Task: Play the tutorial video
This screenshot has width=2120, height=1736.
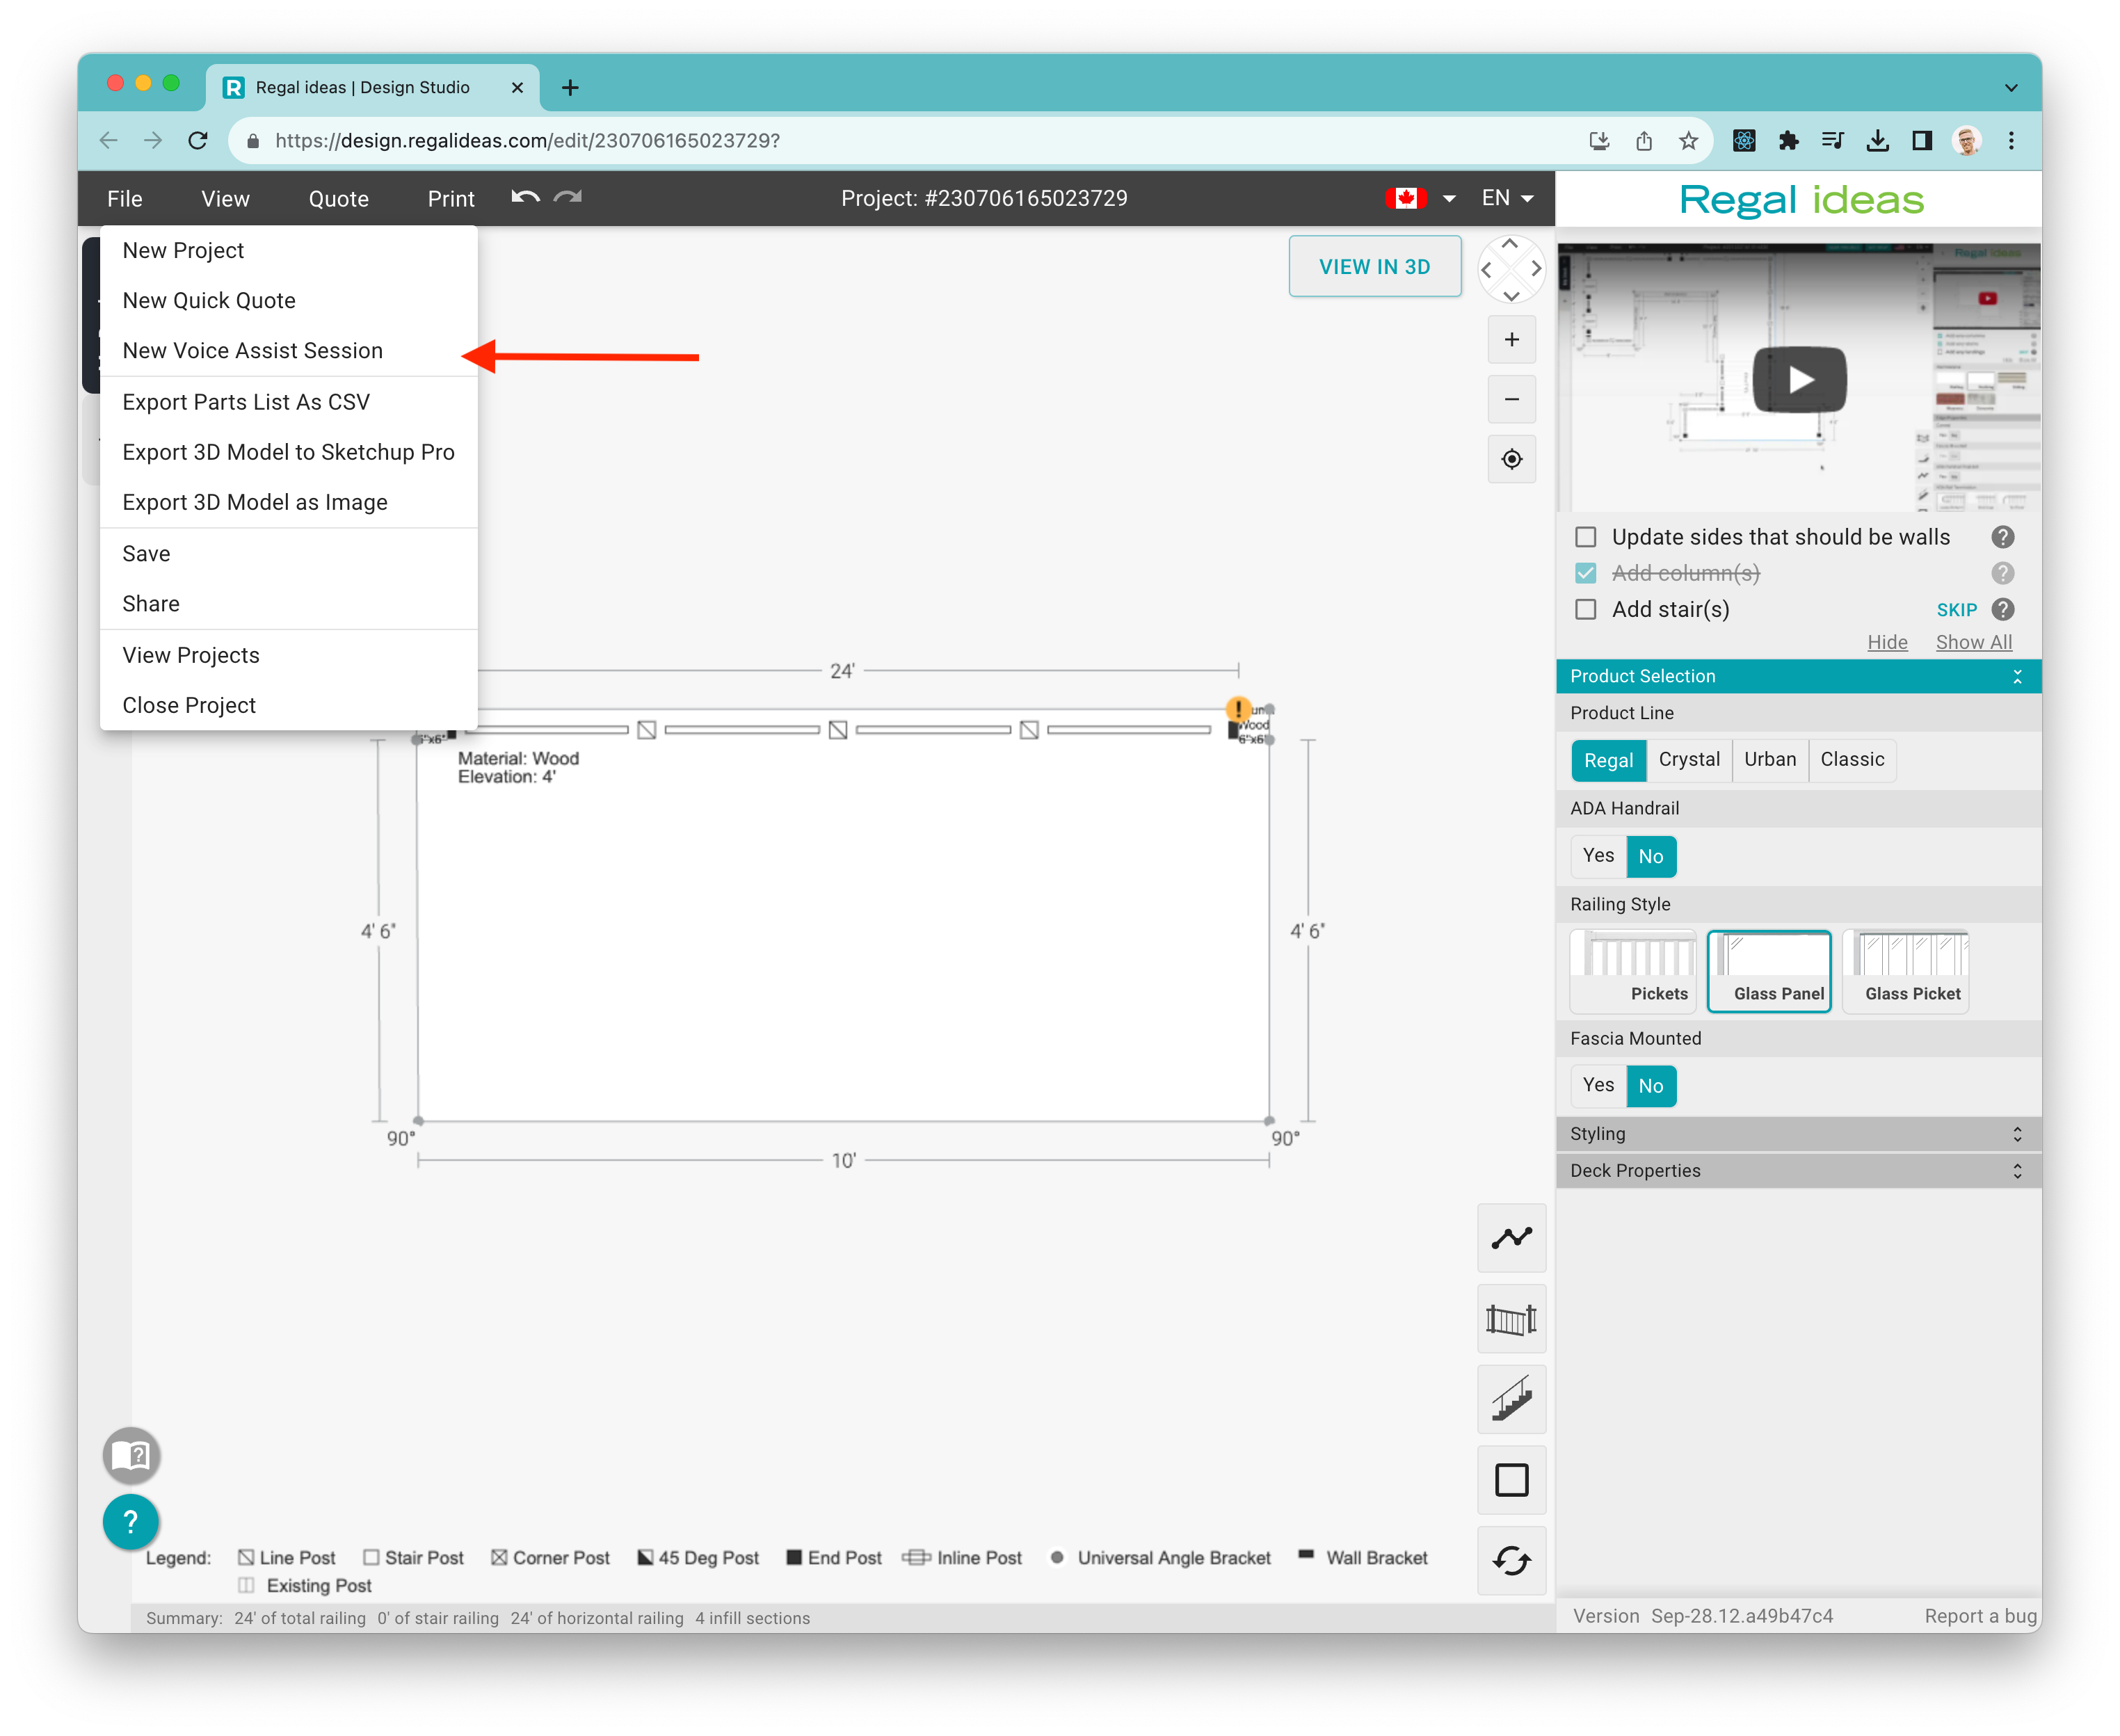Action: click(x=1799, y=379)
